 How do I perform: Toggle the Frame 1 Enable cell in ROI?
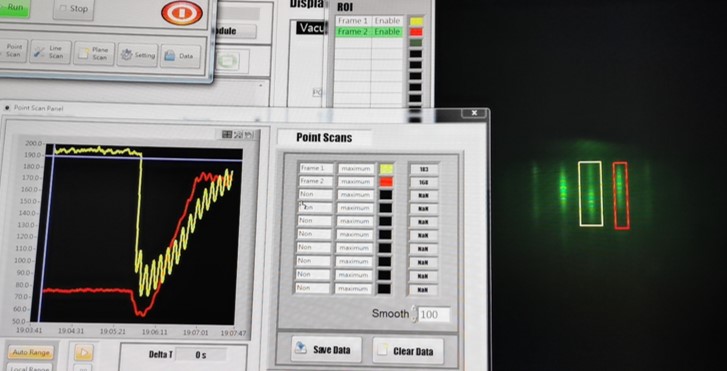click(387, 21)
